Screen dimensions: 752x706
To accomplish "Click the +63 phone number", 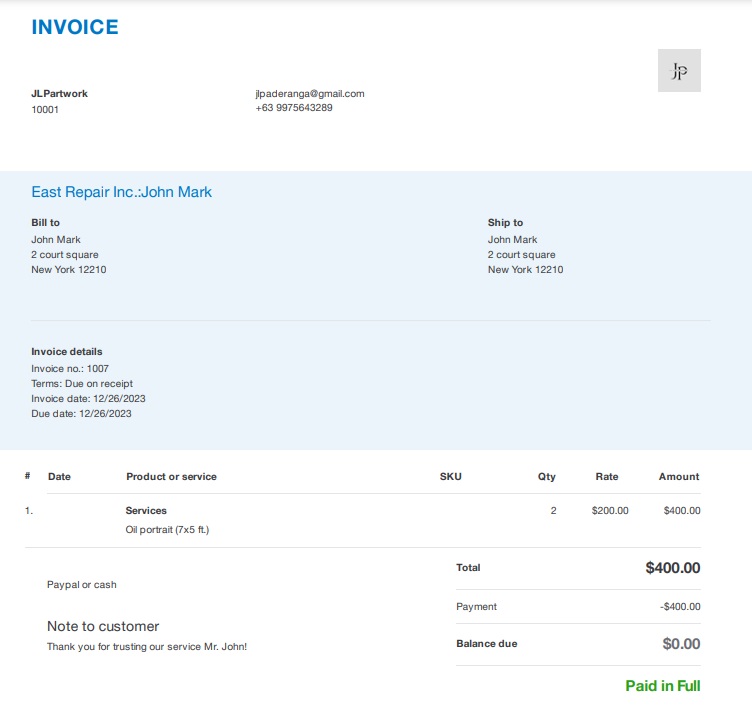I will pos(294,108).
